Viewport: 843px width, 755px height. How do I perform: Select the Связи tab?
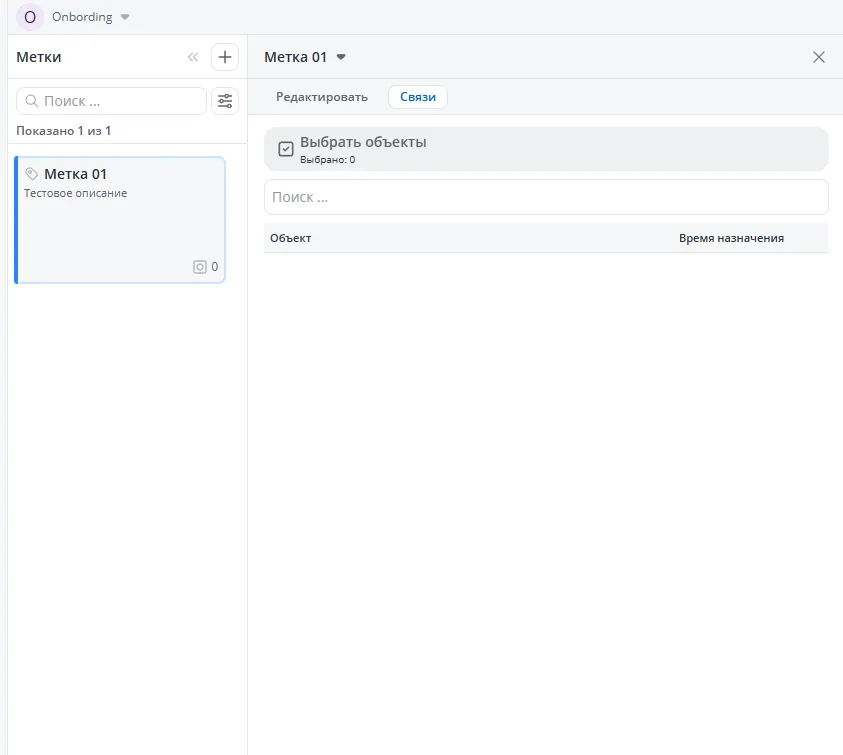pyautogui.click(x=418, y=97)
